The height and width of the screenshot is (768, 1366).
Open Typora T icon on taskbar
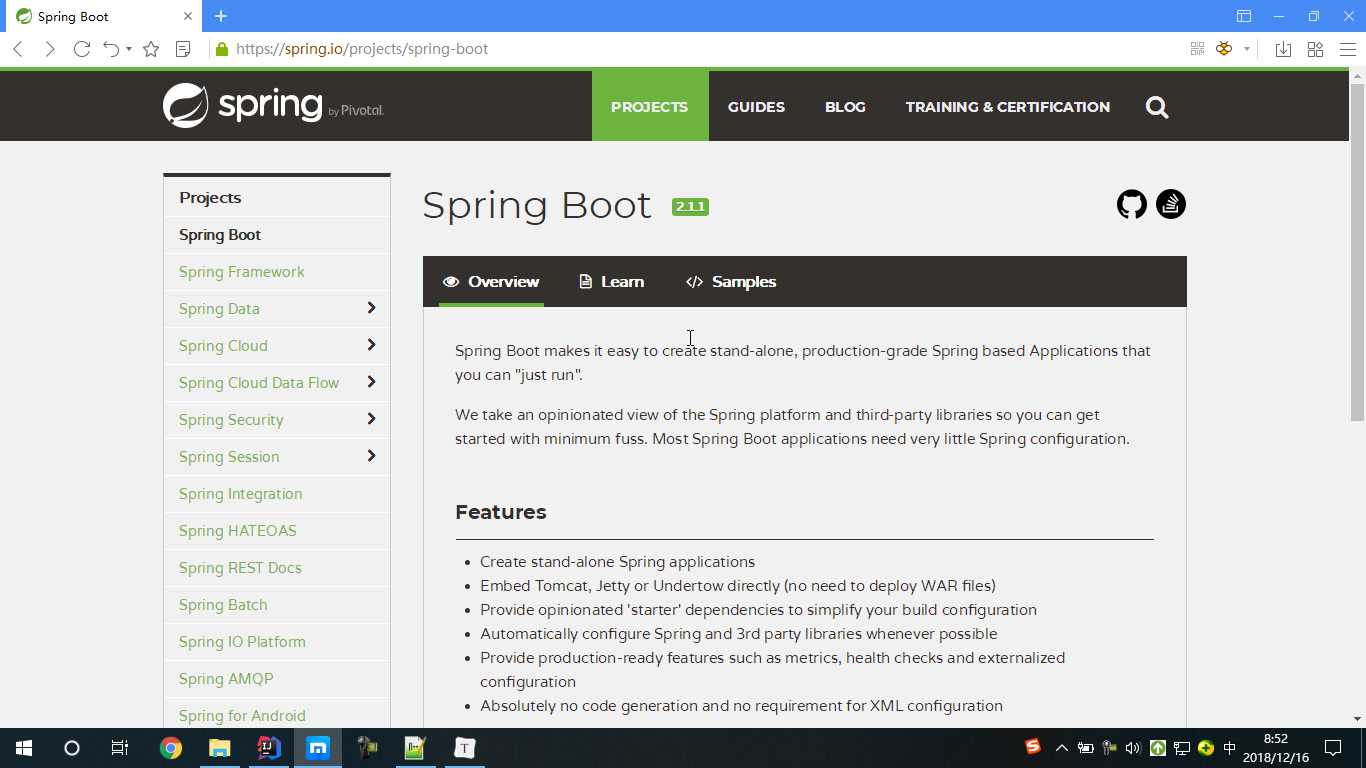pyautogui.click(x=464, y=748)
